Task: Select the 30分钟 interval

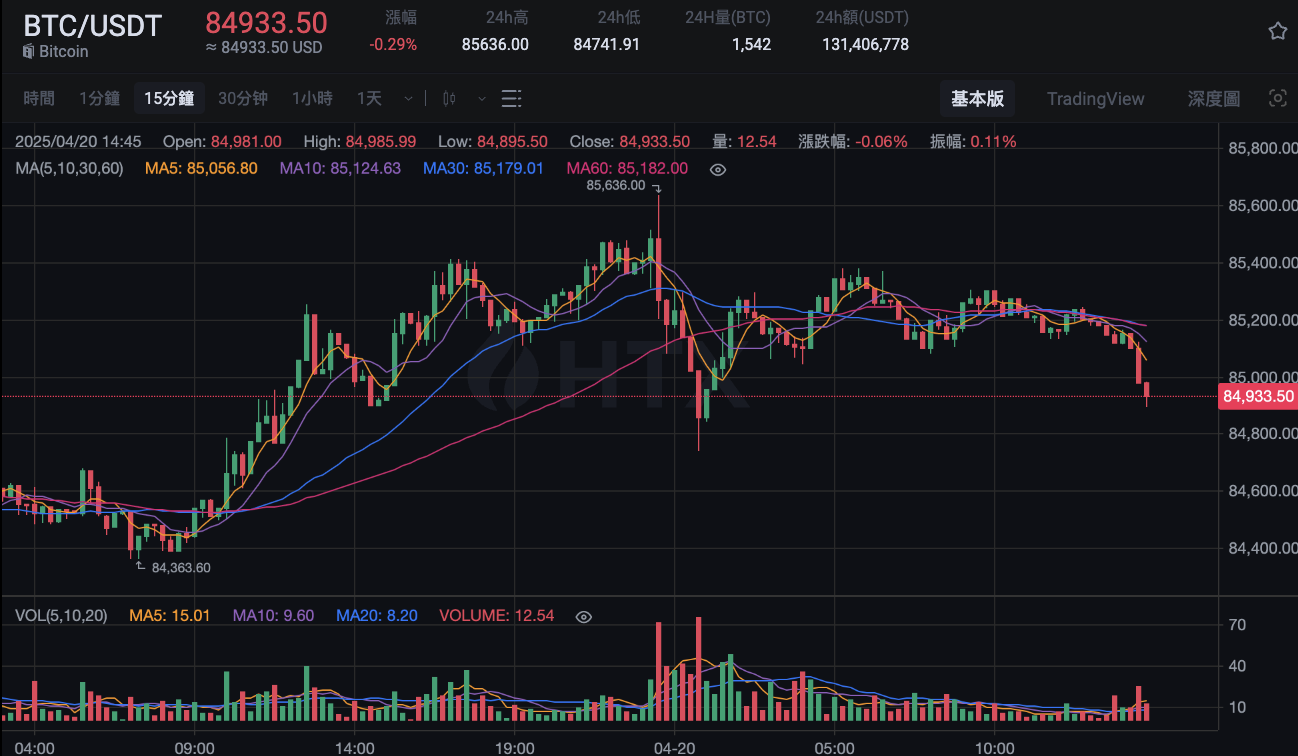Action: (x=243, y=98)
